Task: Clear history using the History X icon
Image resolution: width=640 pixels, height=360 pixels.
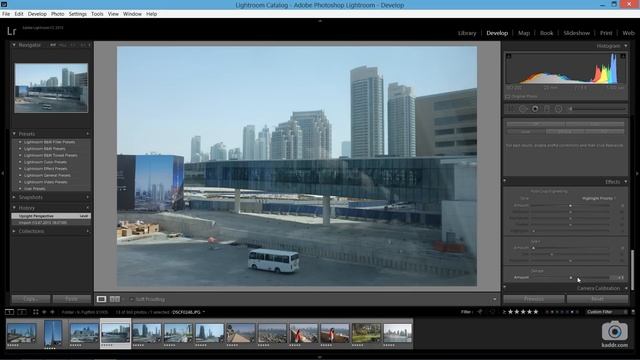Action: click(88, 208)
